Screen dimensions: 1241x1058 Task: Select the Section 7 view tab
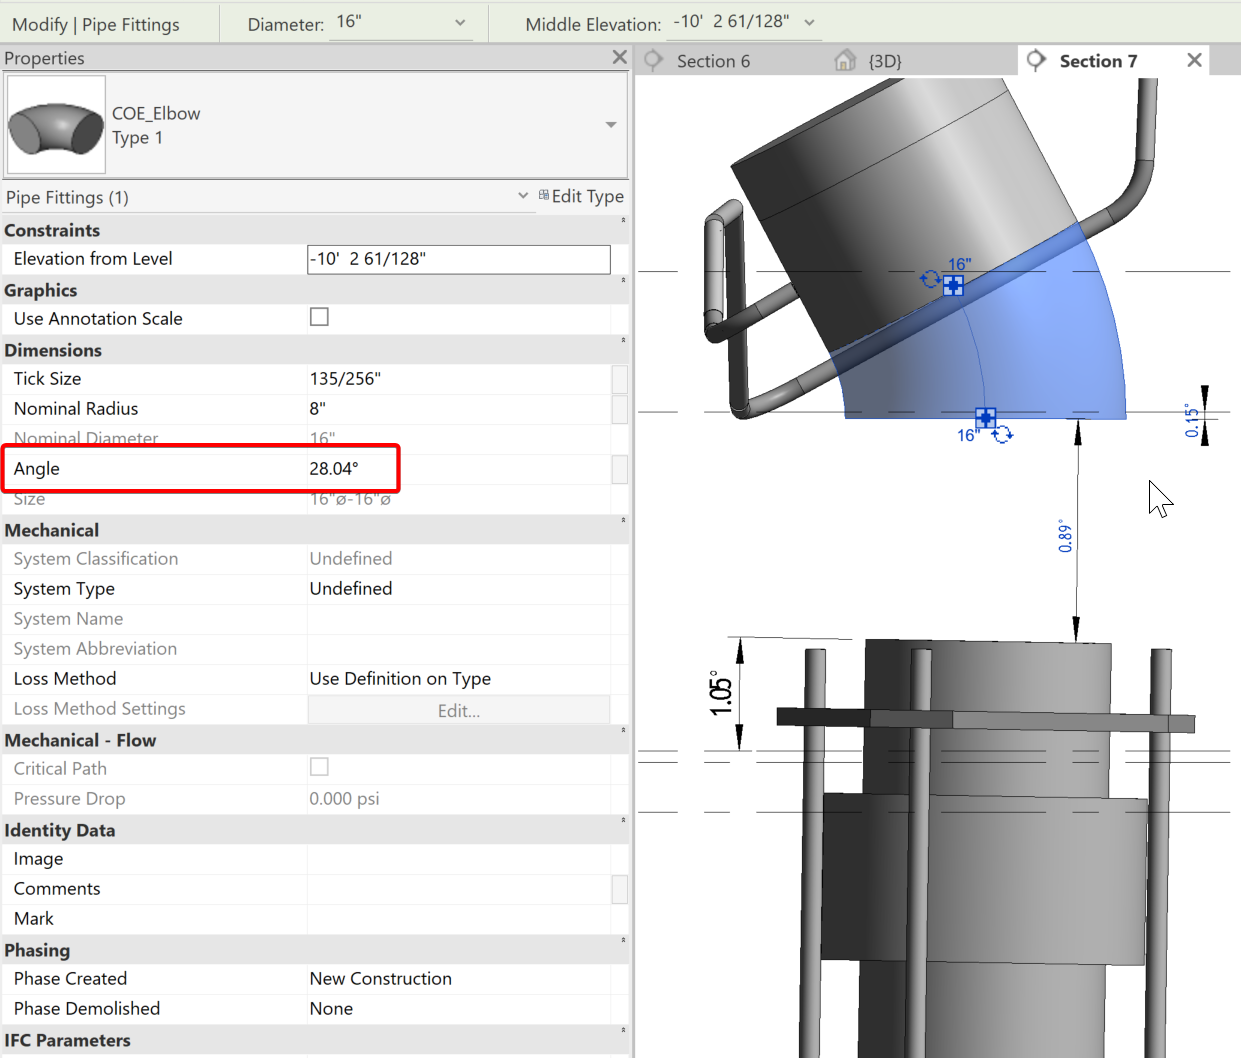click(x=1098, y=61)
